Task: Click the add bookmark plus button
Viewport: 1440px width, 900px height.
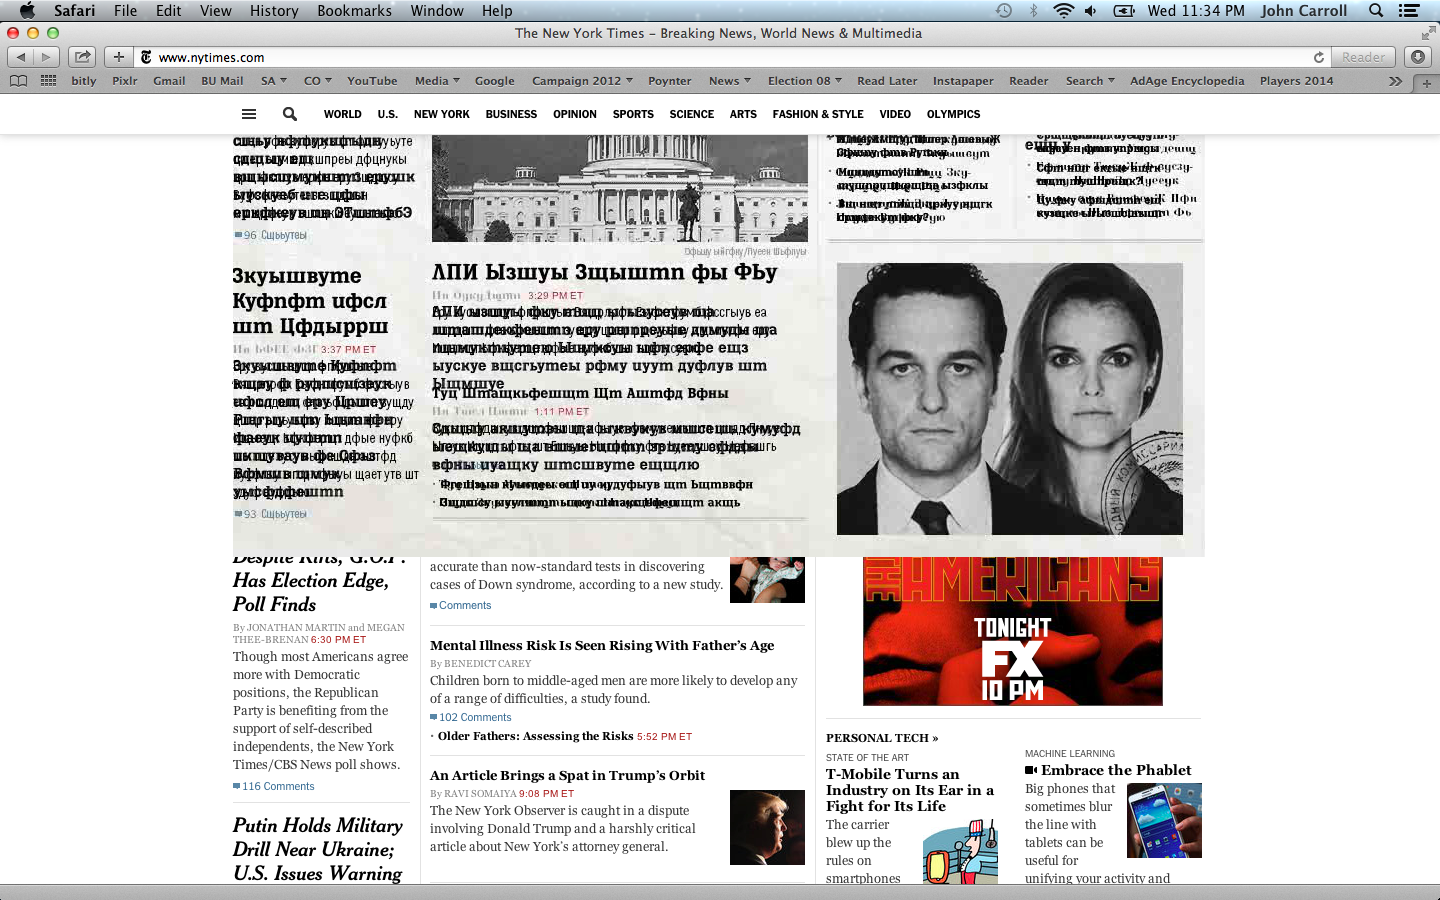Action: [118, 57]
